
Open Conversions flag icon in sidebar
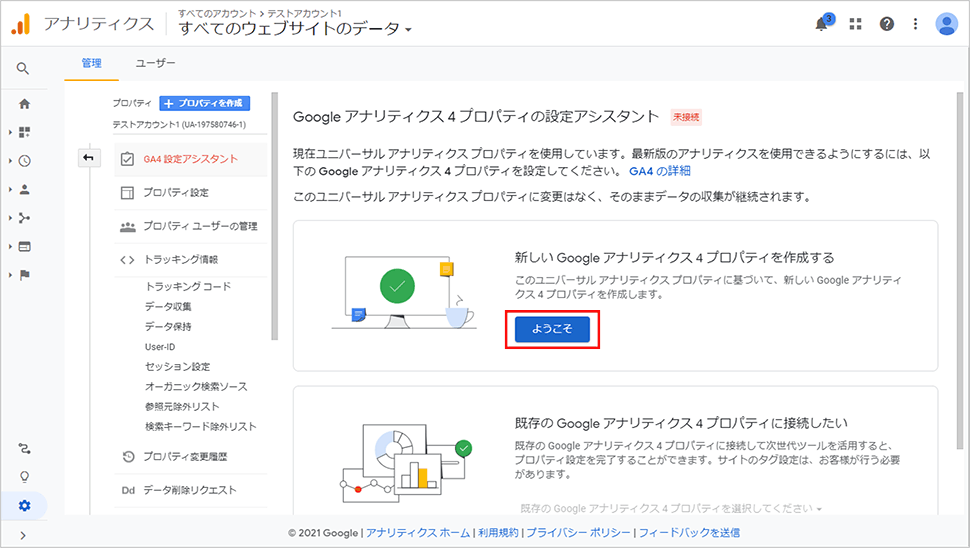(25, 275)
